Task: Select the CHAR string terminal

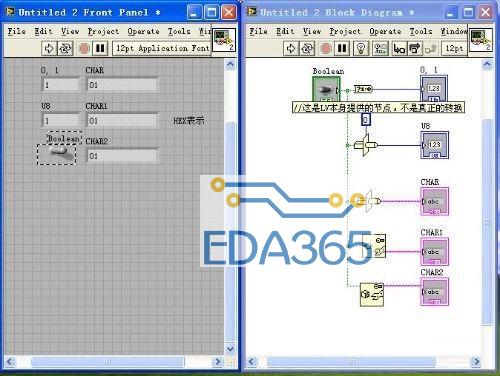Action: (434, 201)
